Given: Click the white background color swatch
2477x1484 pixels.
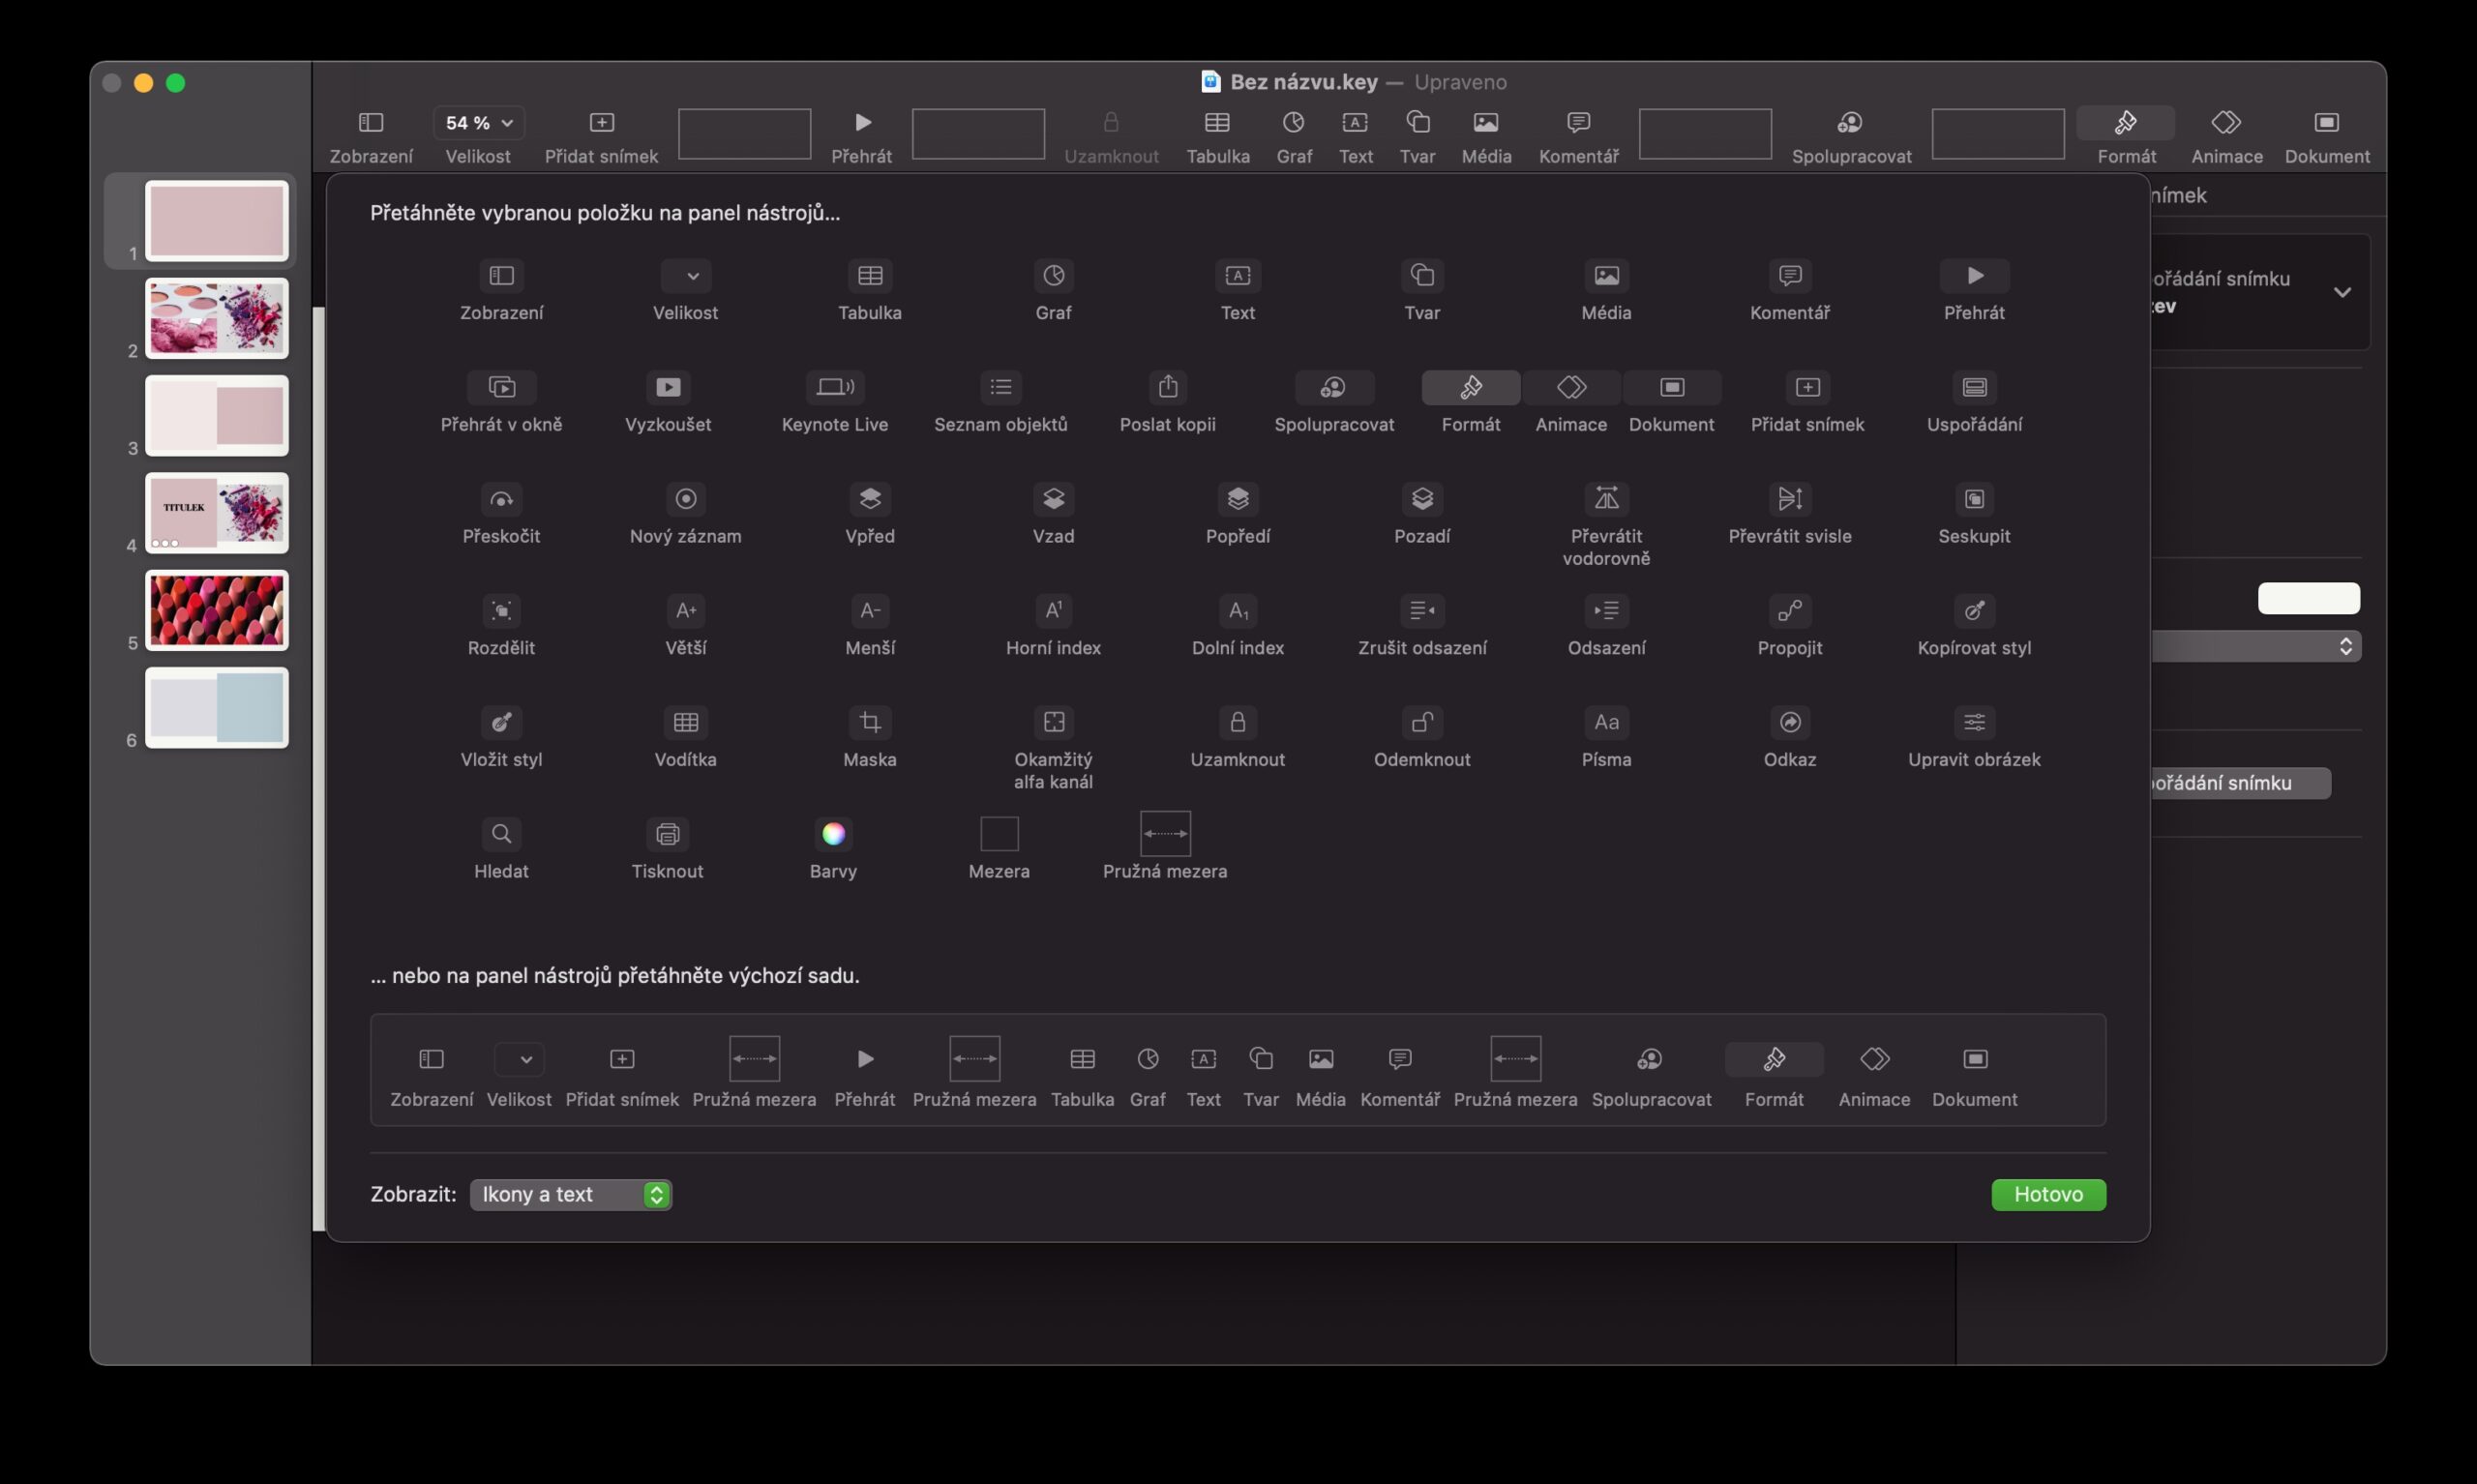Looking at the screenshot, I should point(2308,598).
